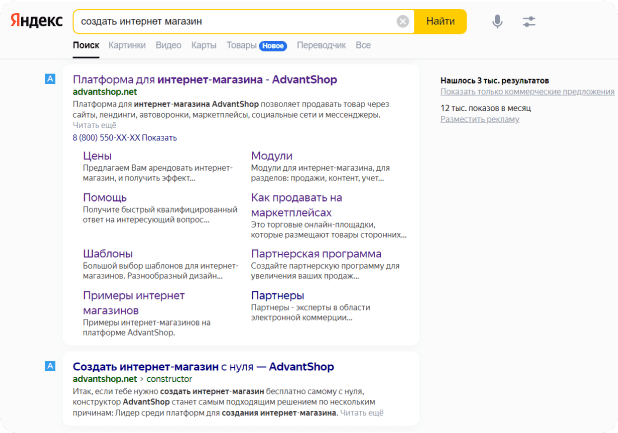Open search settings sliders icon

coord(529,21)
